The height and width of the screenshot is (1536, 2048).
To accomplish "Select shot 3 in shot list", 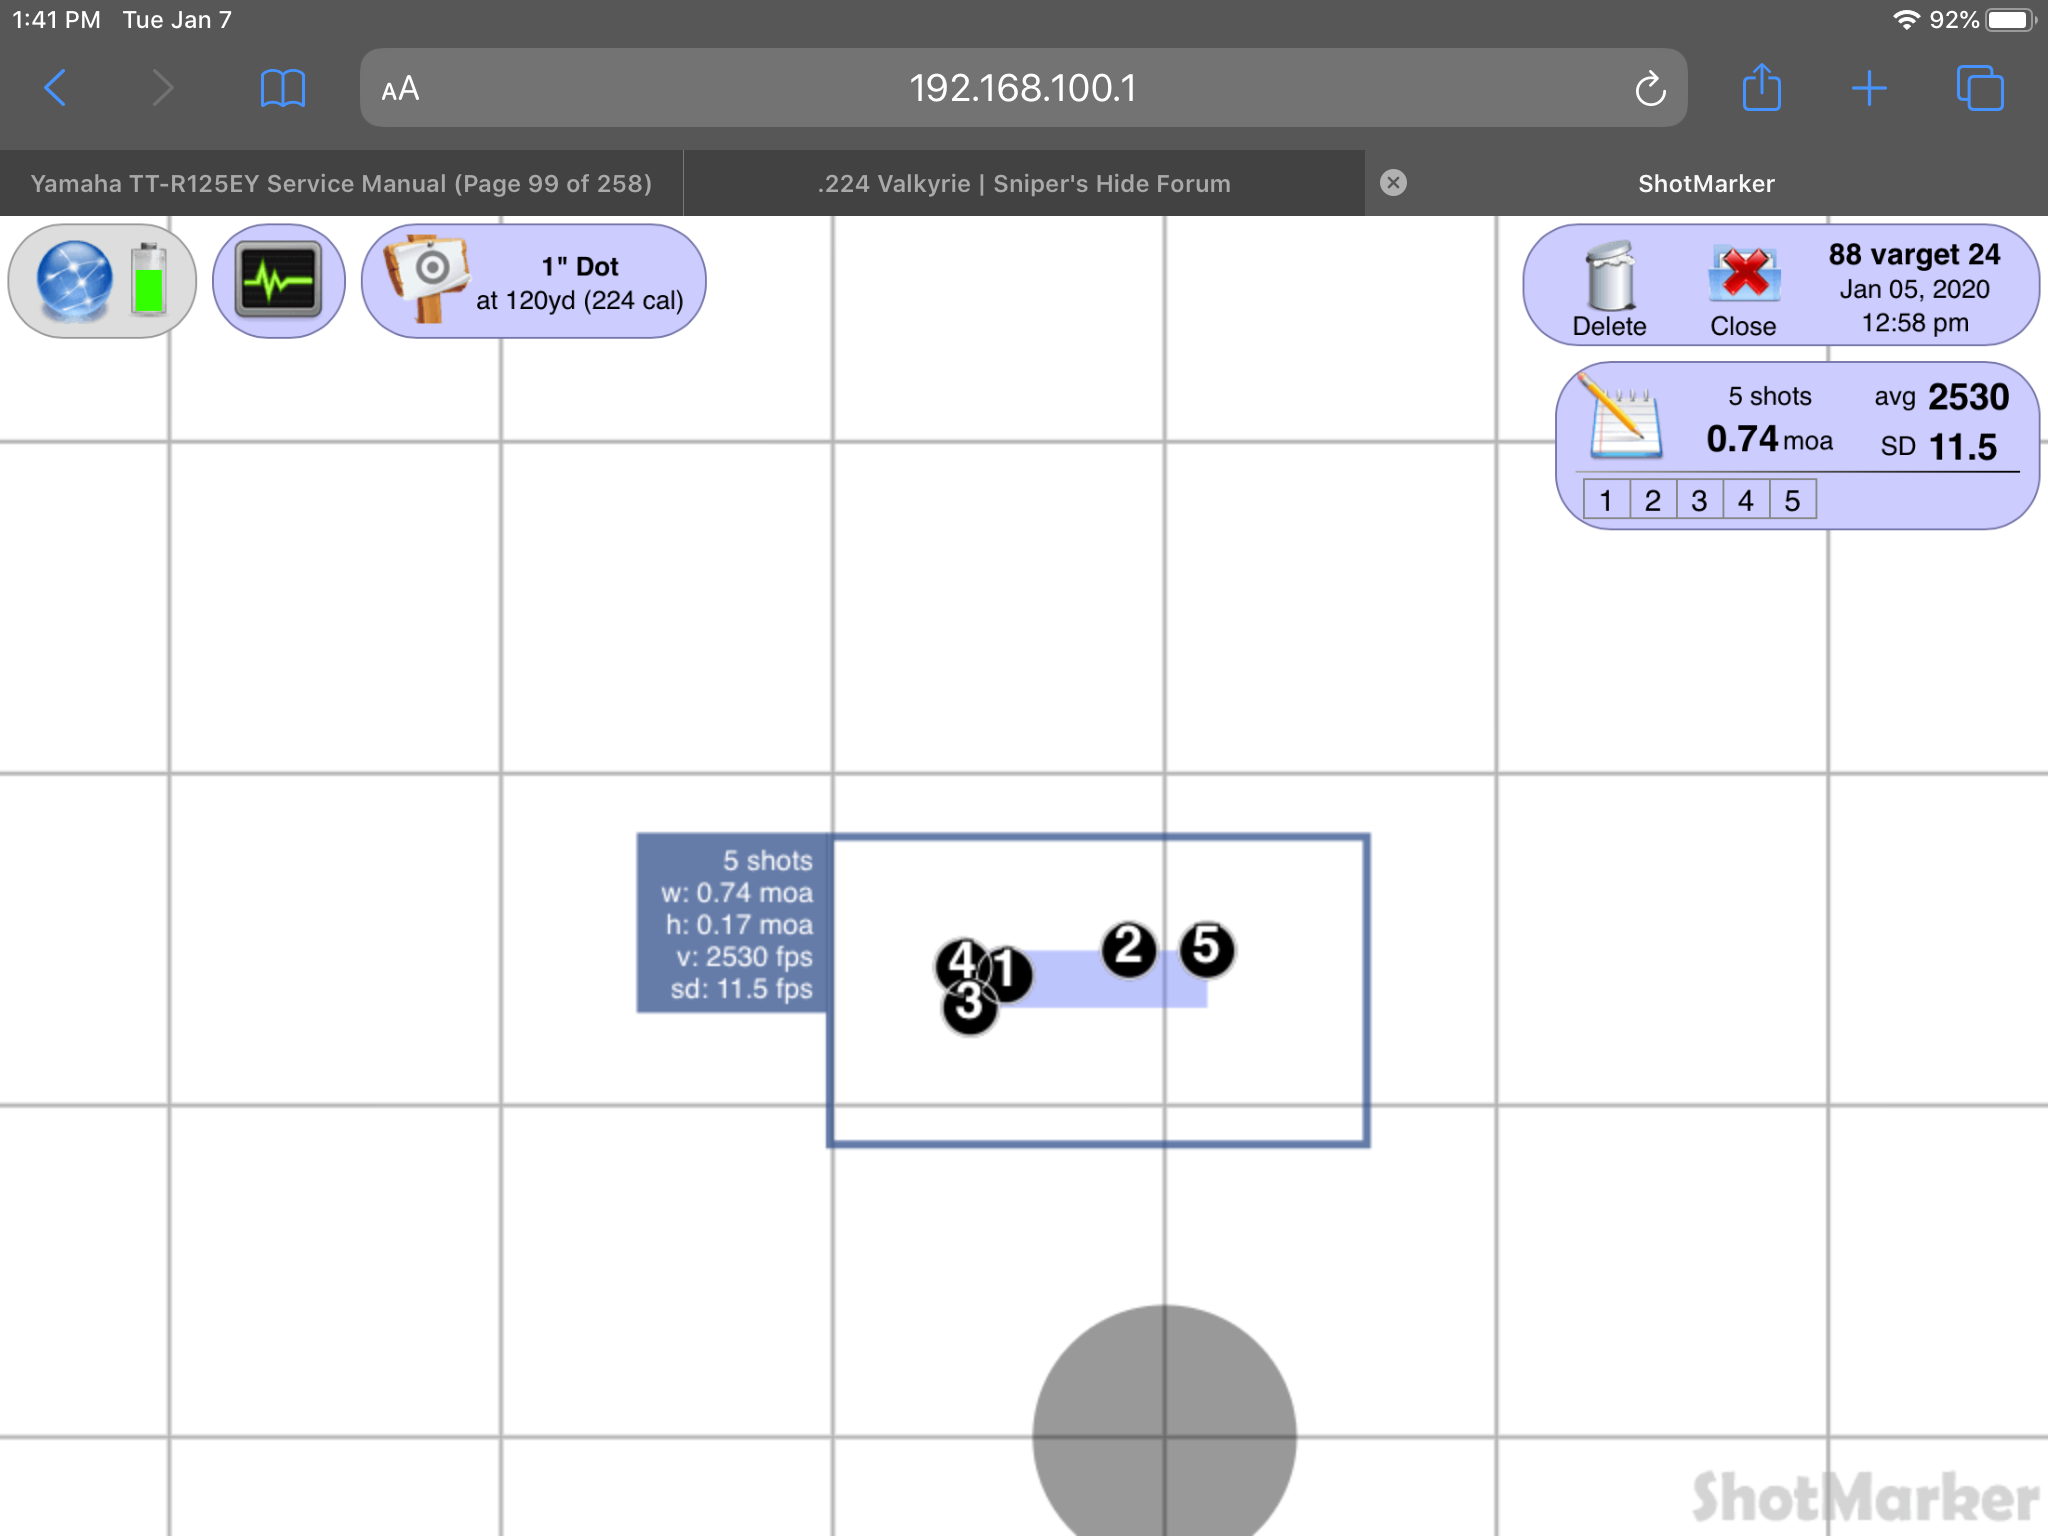I will point(1699,500).
